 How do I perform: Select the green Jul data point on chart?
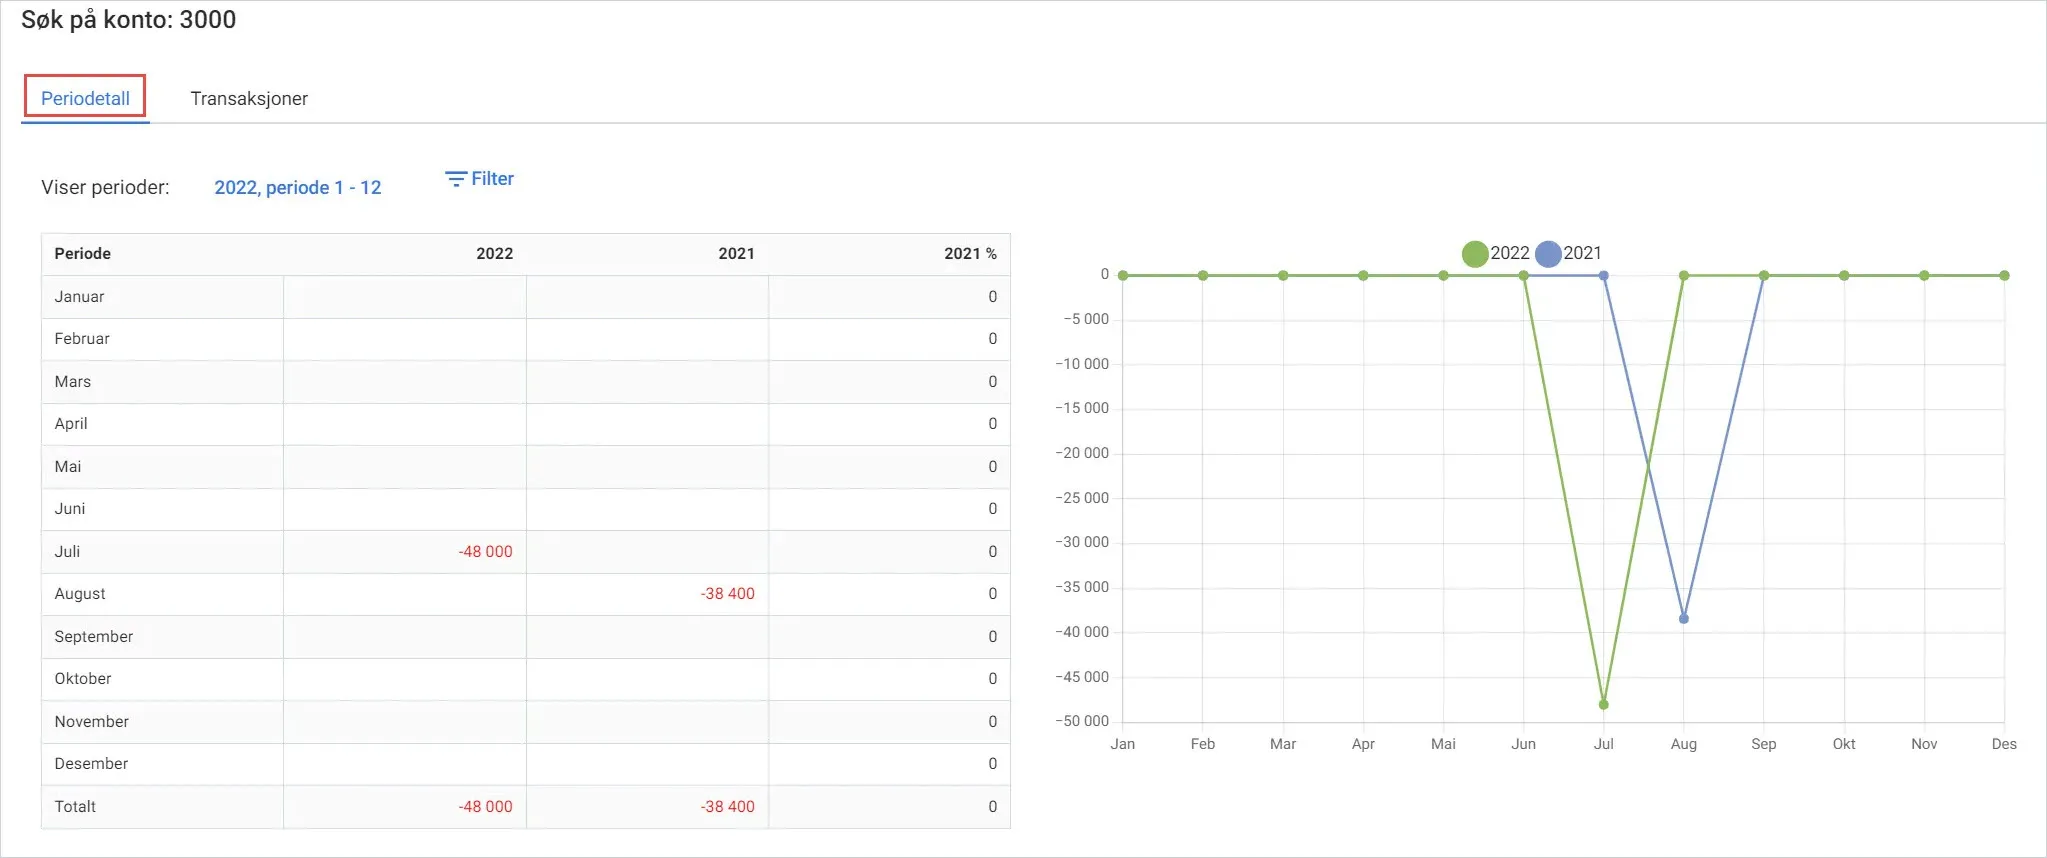[x=1603, y=704]
